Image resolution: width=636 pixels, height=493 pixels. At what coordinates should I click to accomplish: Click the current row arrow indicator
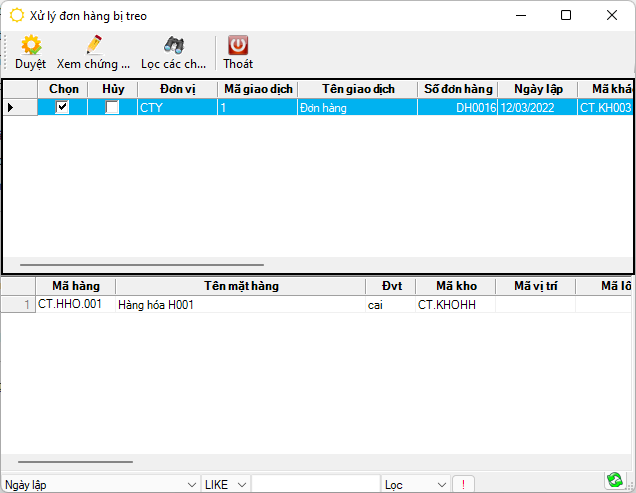(x=11, y=107)
